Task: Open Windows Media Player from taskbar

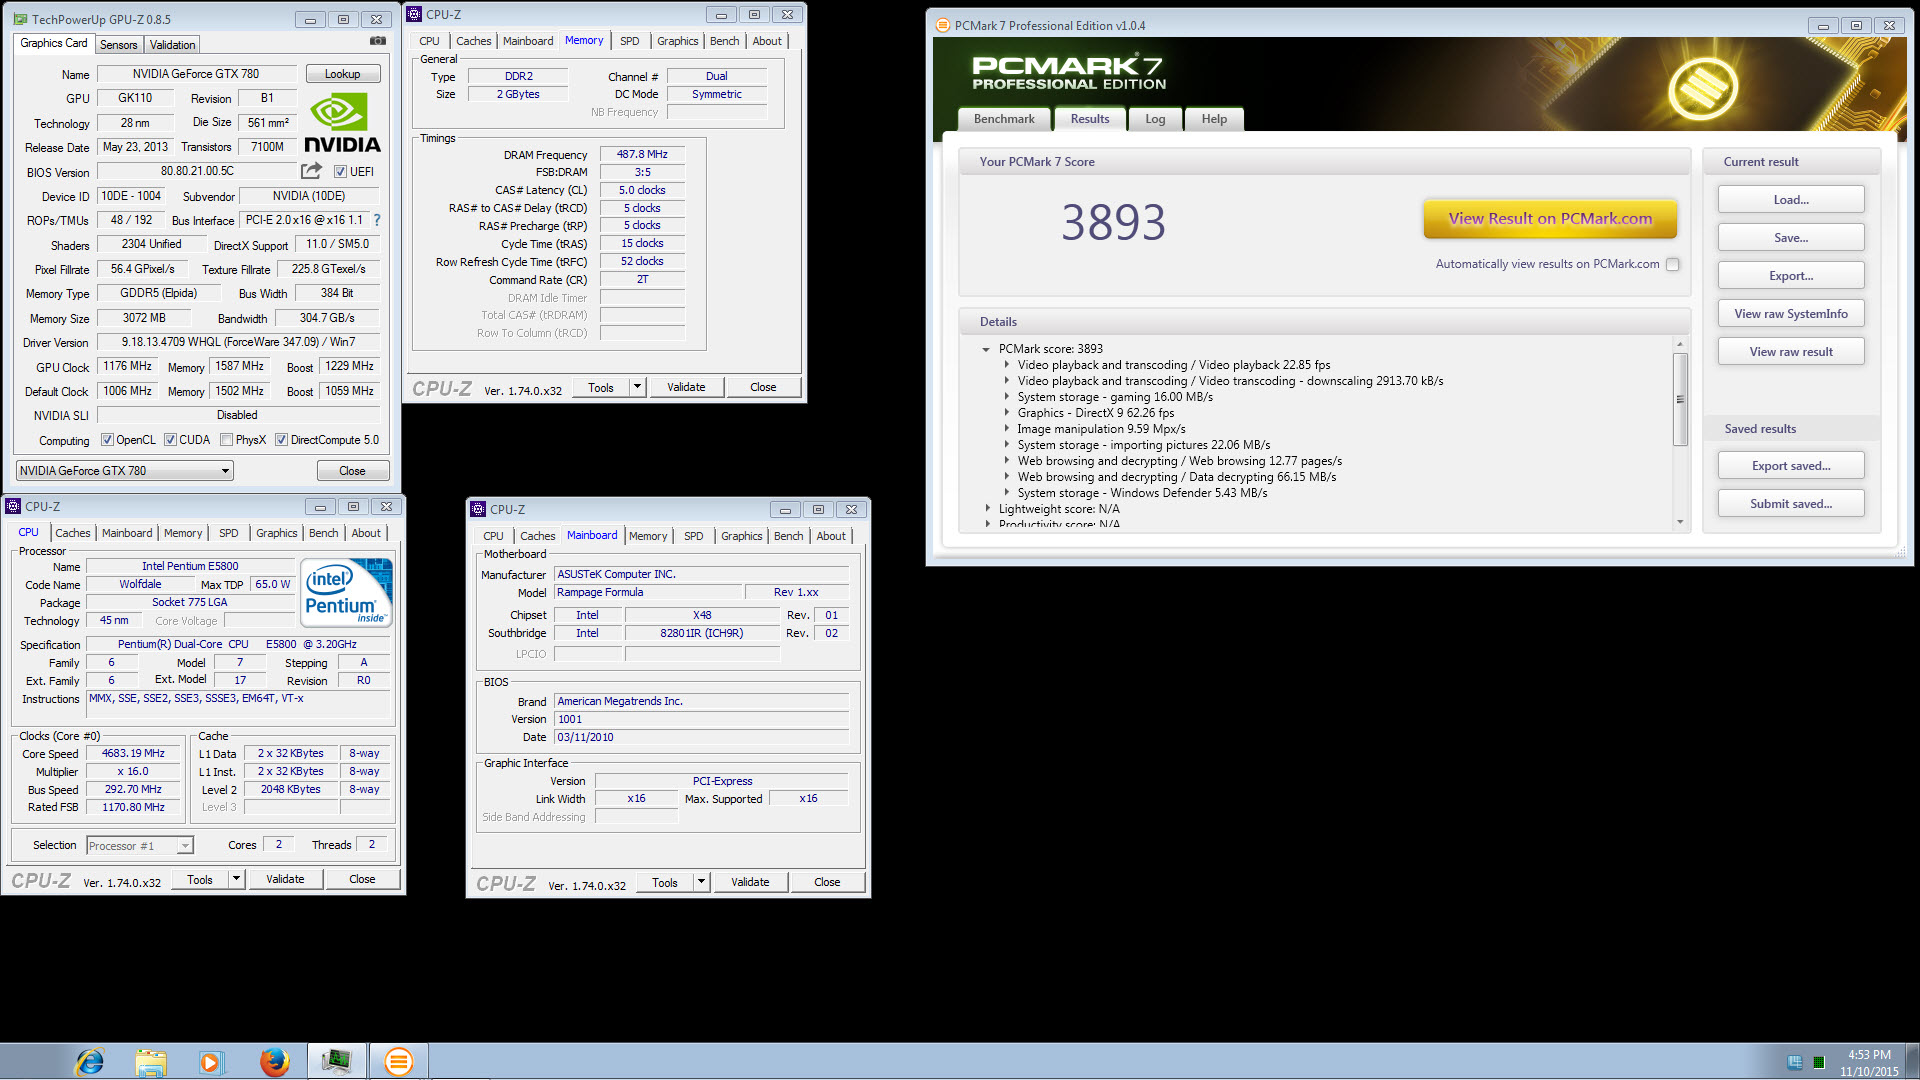Action: (211, 1061)
